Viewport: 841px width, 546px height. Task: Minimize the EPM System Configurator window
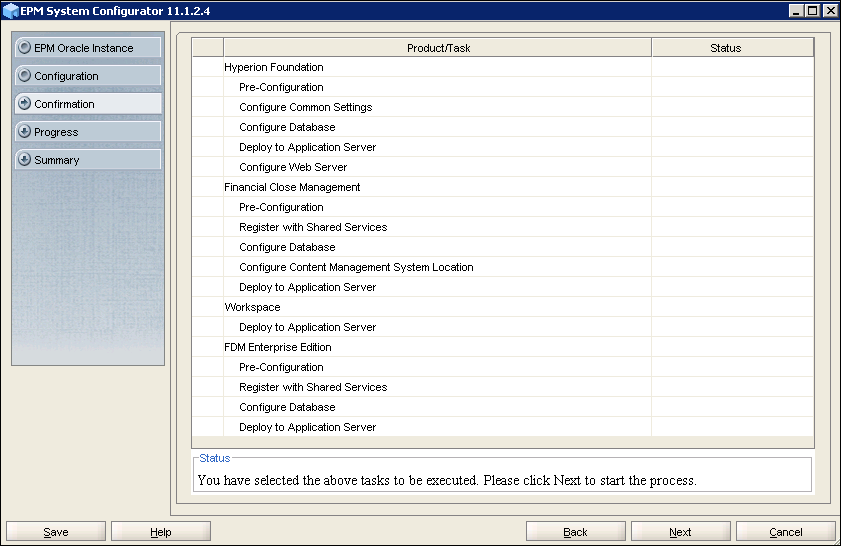point(796,10)
